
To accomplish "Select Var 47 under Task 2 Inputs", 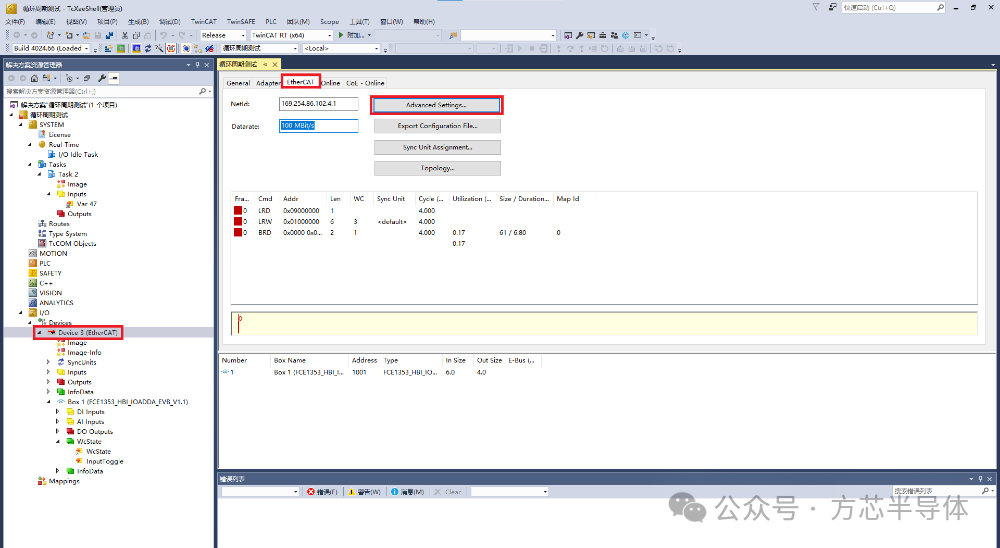I will point(86,204).
